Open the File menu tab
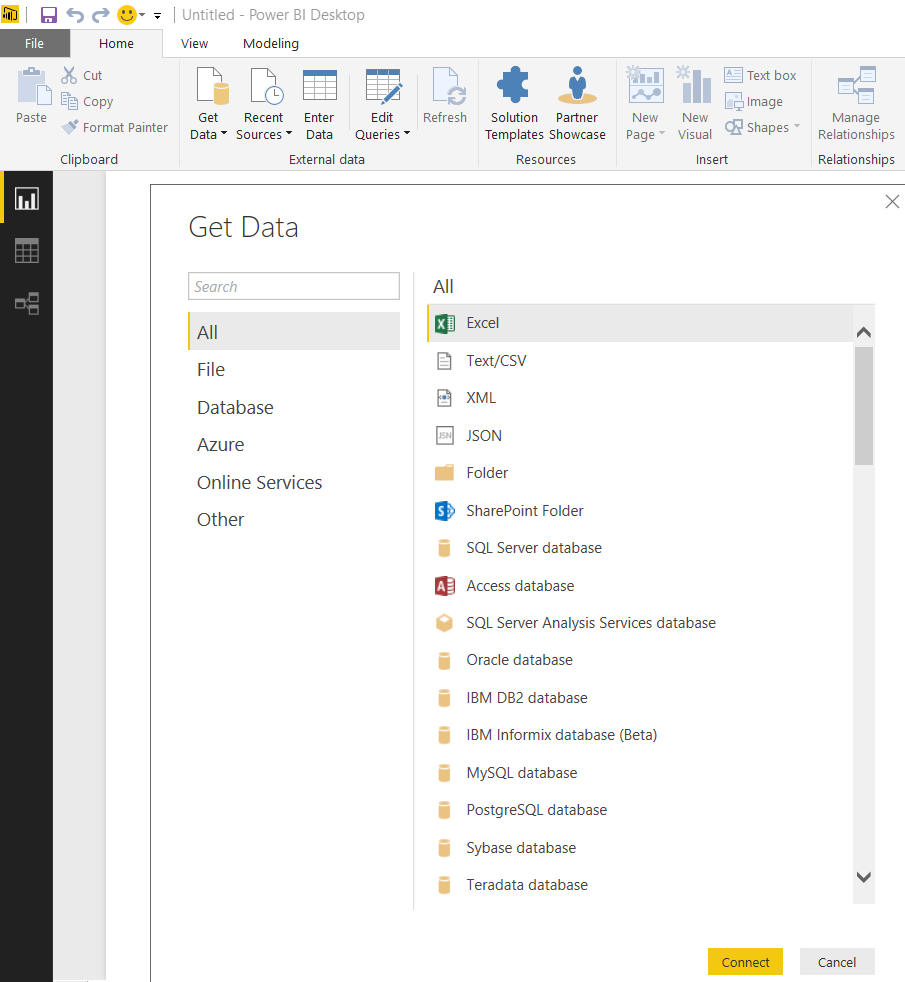 pyautogui.click(x=34, y=43)
